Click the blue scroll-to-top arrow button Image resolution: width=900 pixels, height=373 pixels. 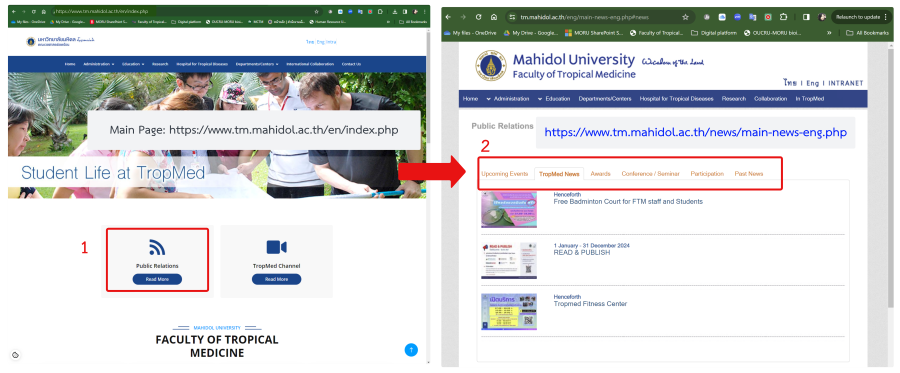pos(411,349)
